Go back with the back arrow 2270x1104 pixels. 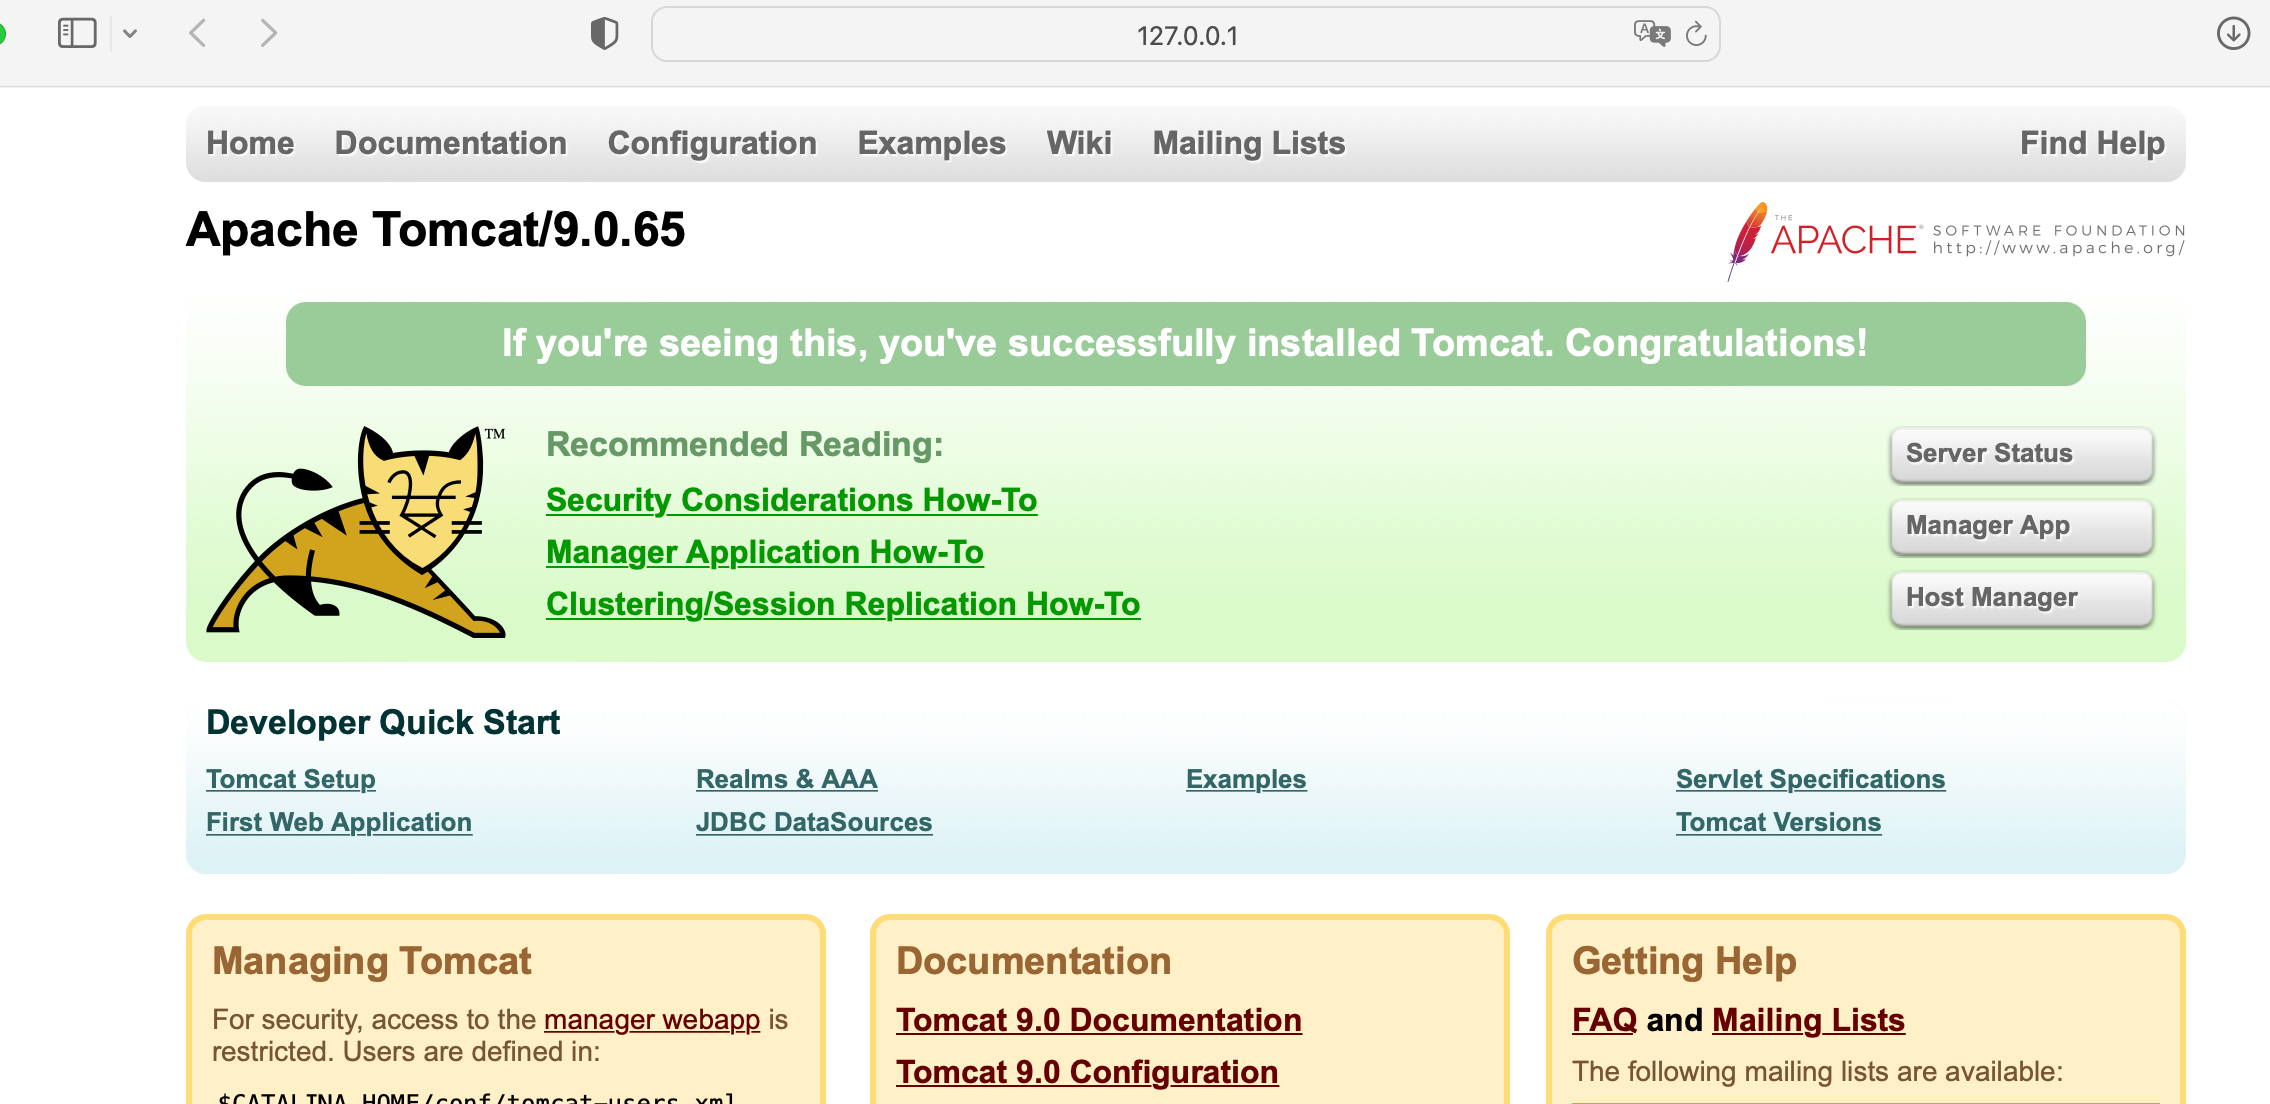pos(198,33)
